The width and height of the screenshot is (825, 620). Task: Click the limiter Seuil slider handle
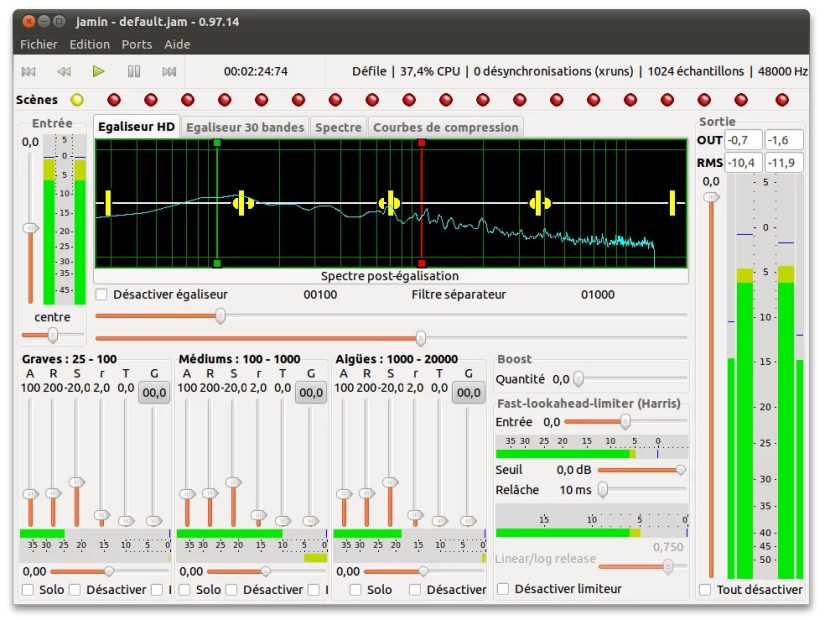coord(681,470)
